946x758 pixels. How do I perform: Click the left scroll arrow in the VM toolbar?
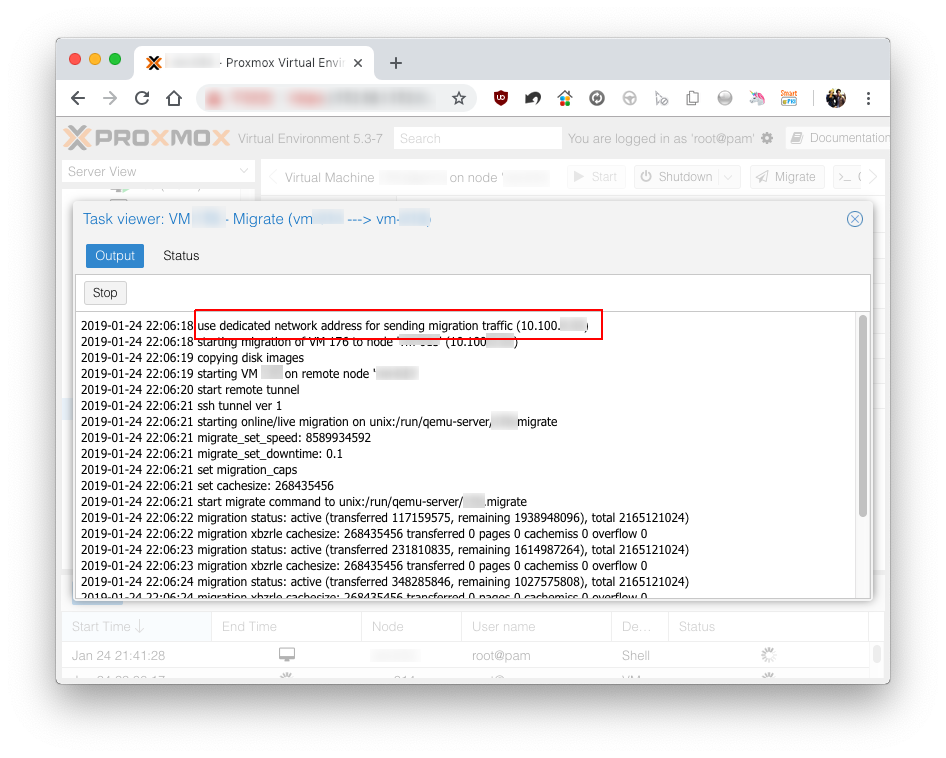(x=273, y=177)
